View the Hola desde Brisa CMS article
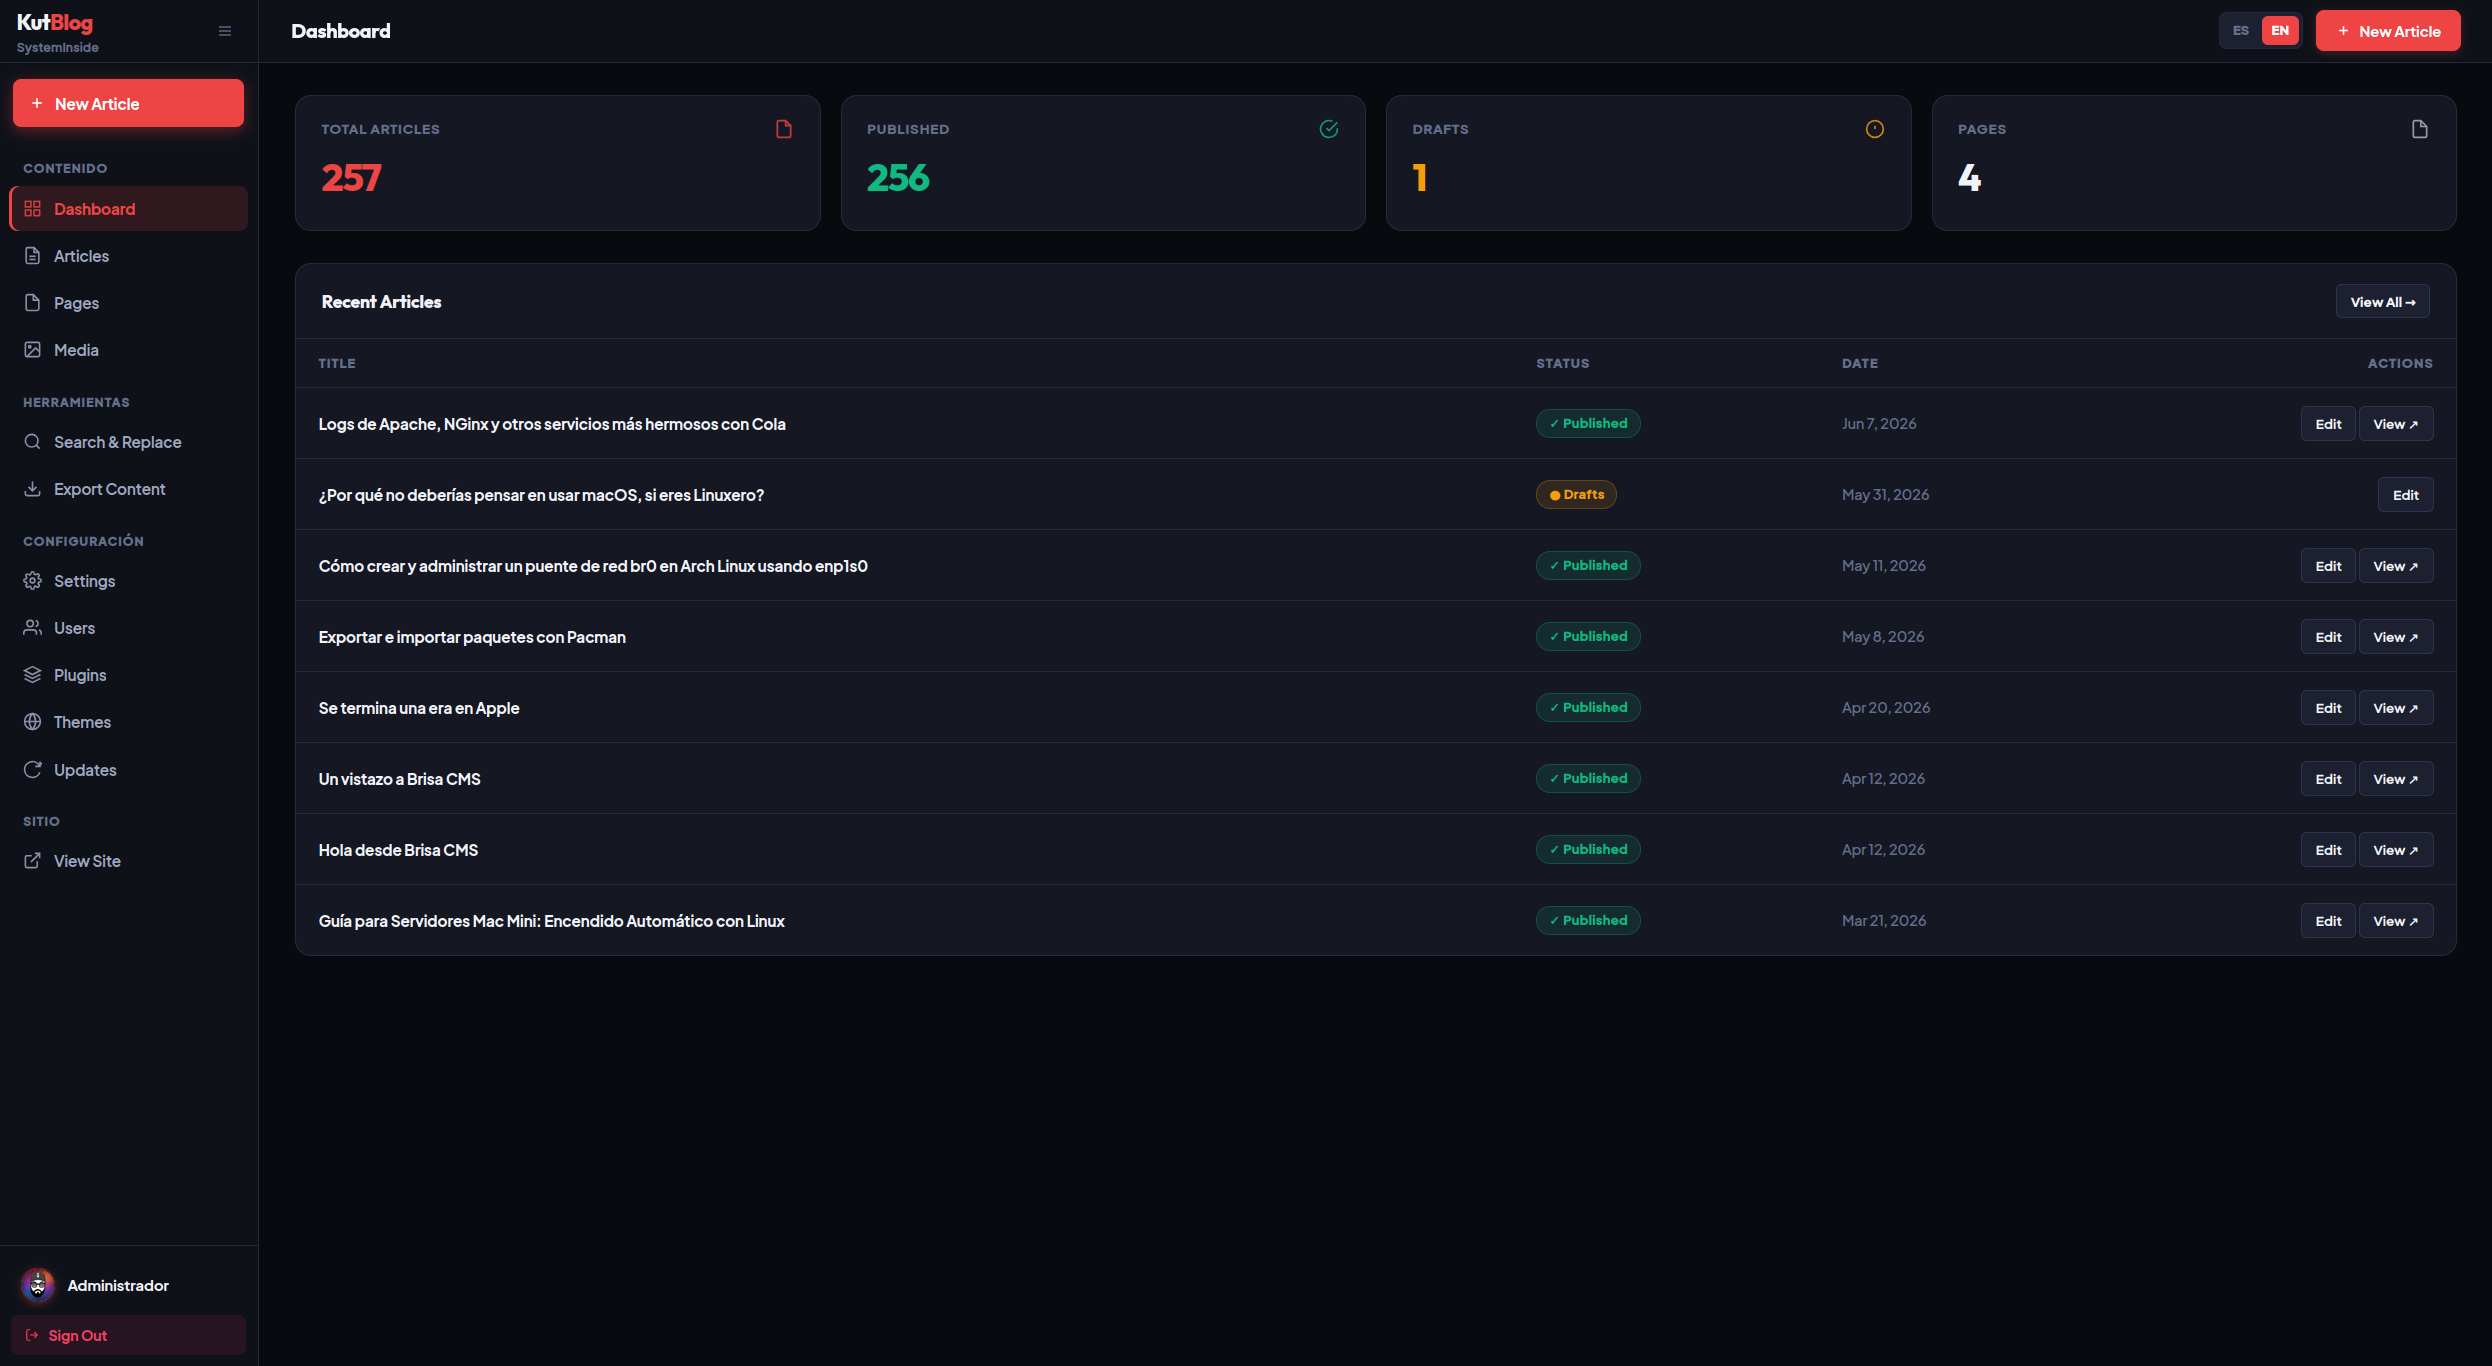 [x=2396, y=850]
